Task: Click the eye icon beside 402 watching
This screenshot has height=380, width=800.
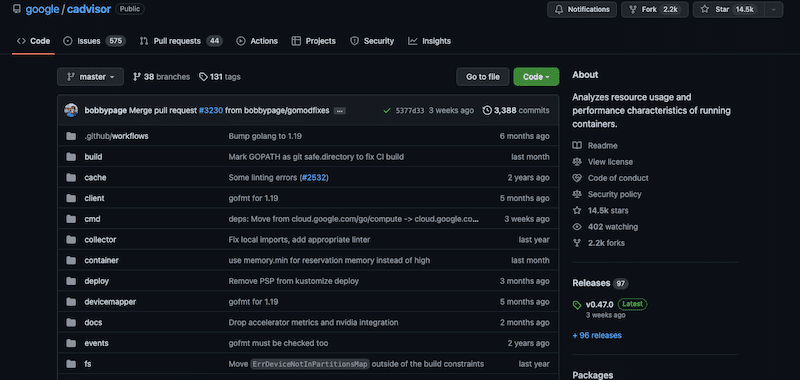Action: click(577, 226)
